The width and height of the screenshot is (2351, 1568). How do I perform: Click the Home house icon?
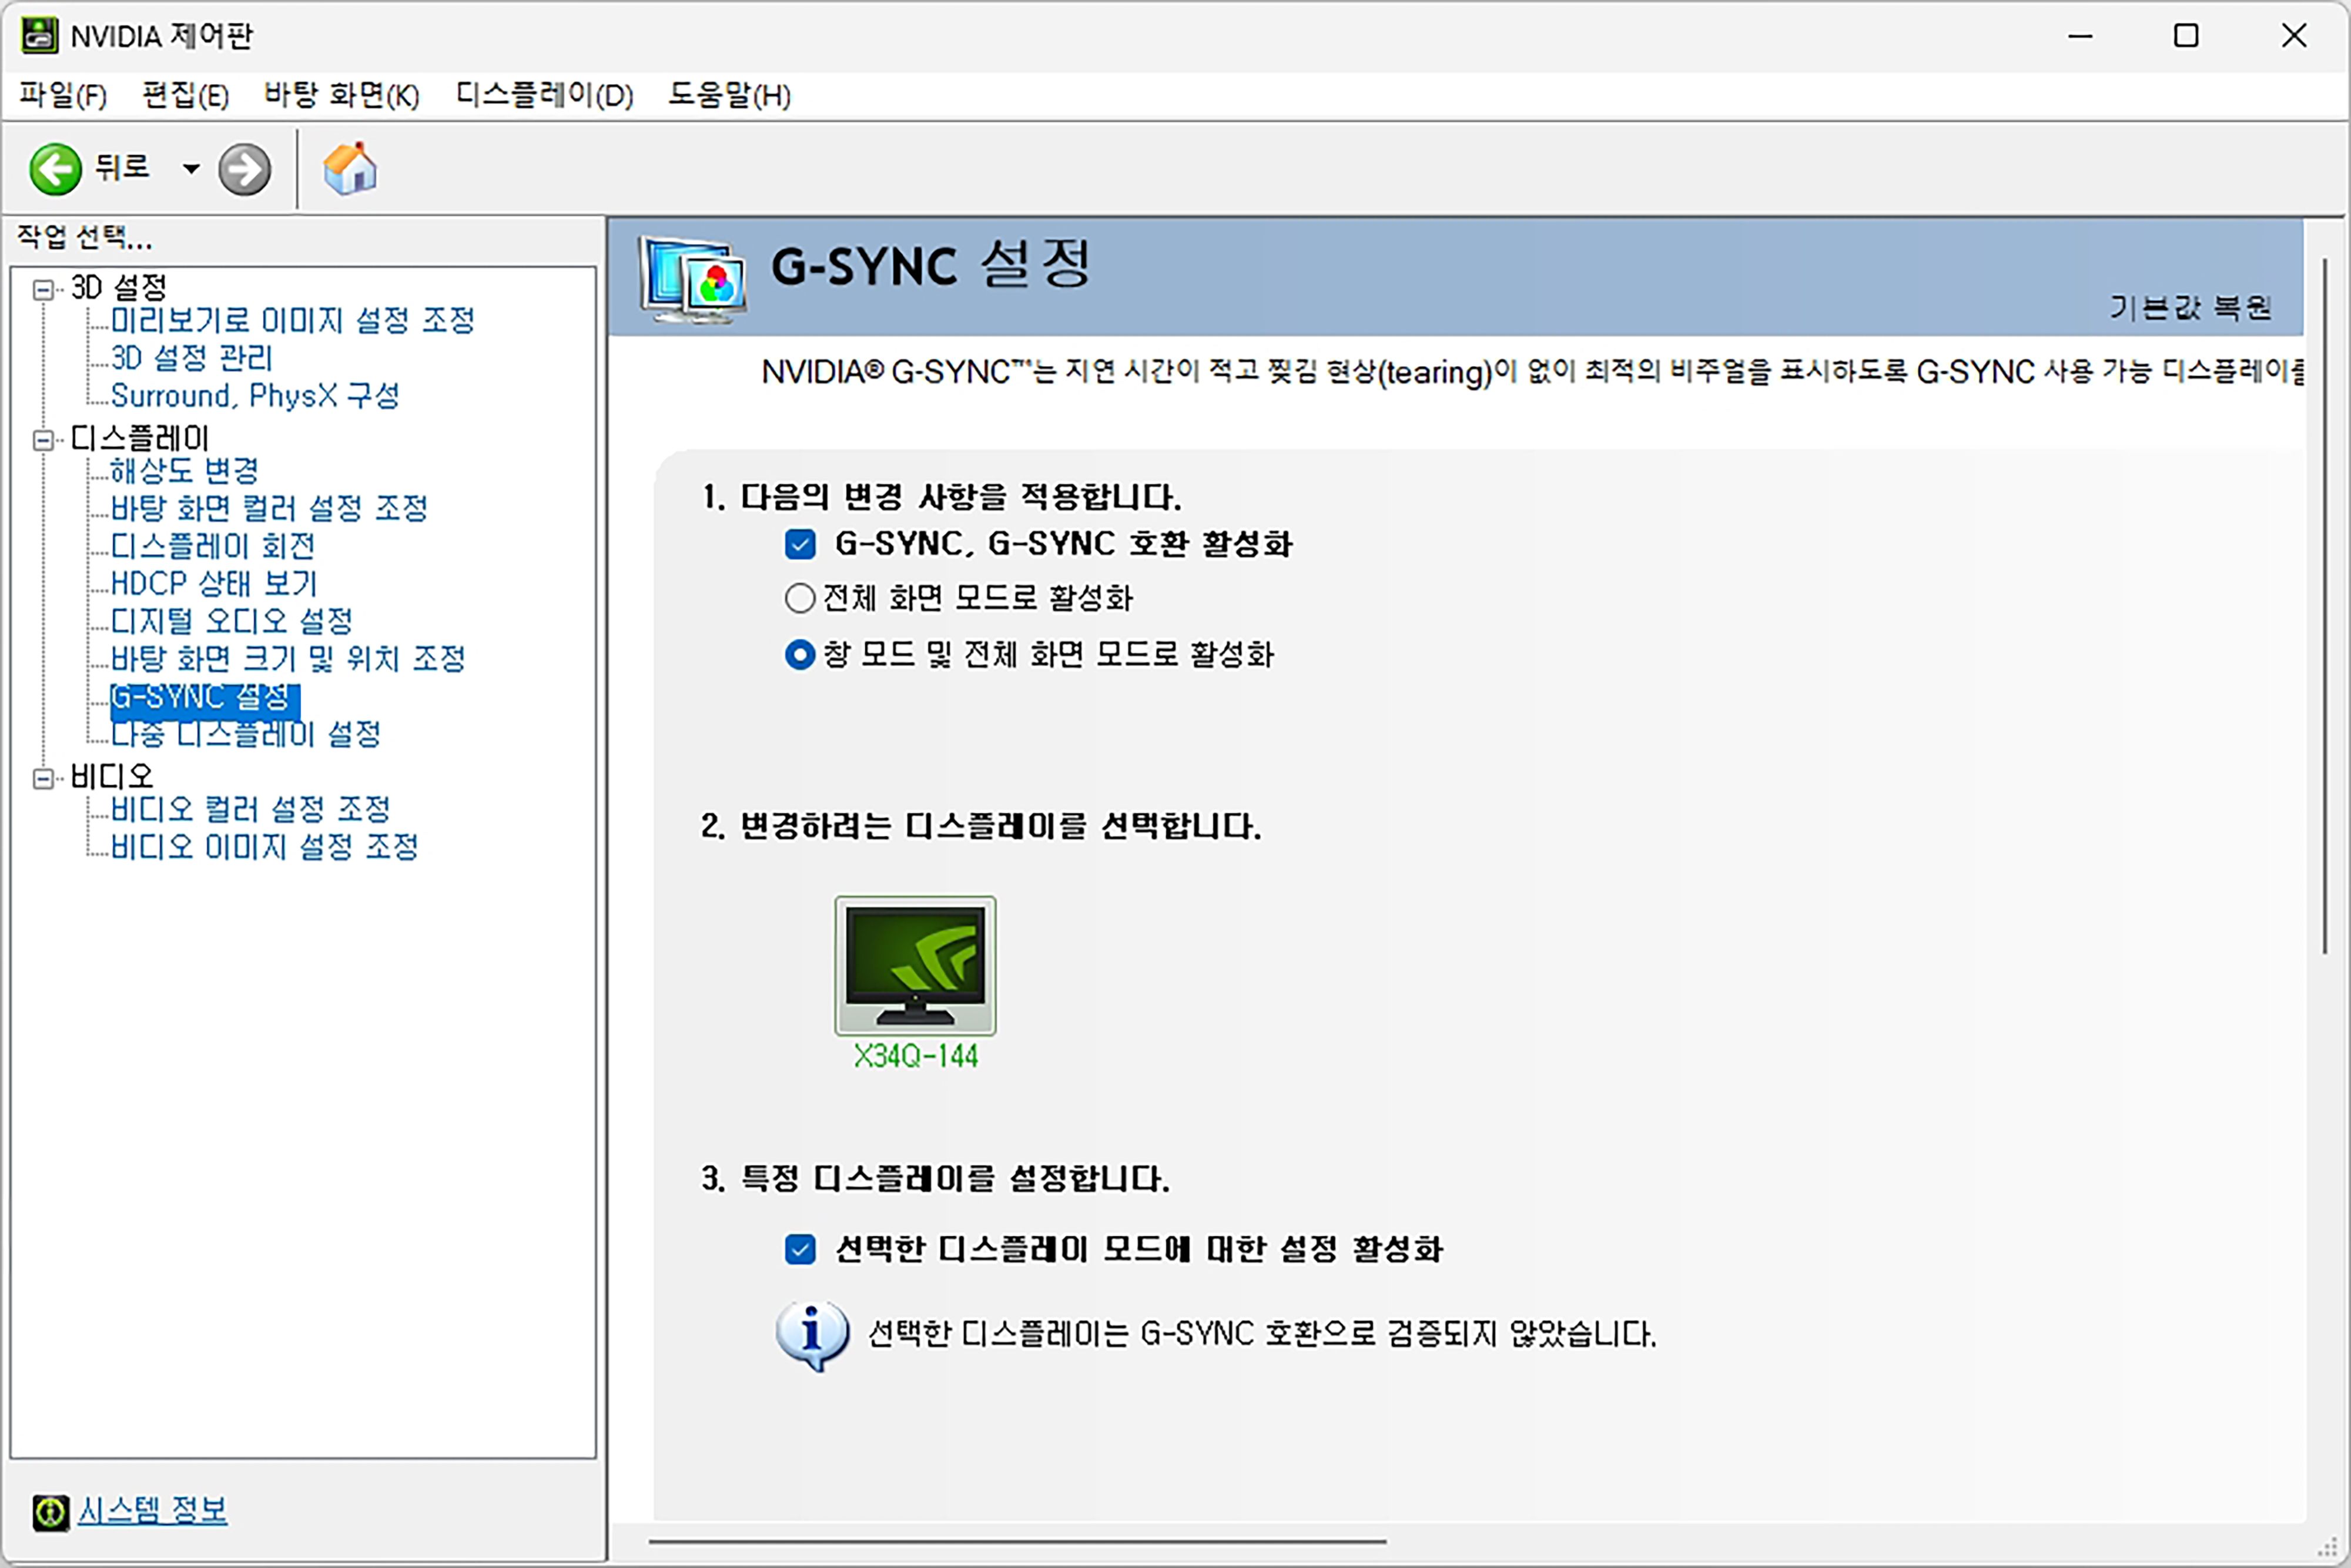349,169
